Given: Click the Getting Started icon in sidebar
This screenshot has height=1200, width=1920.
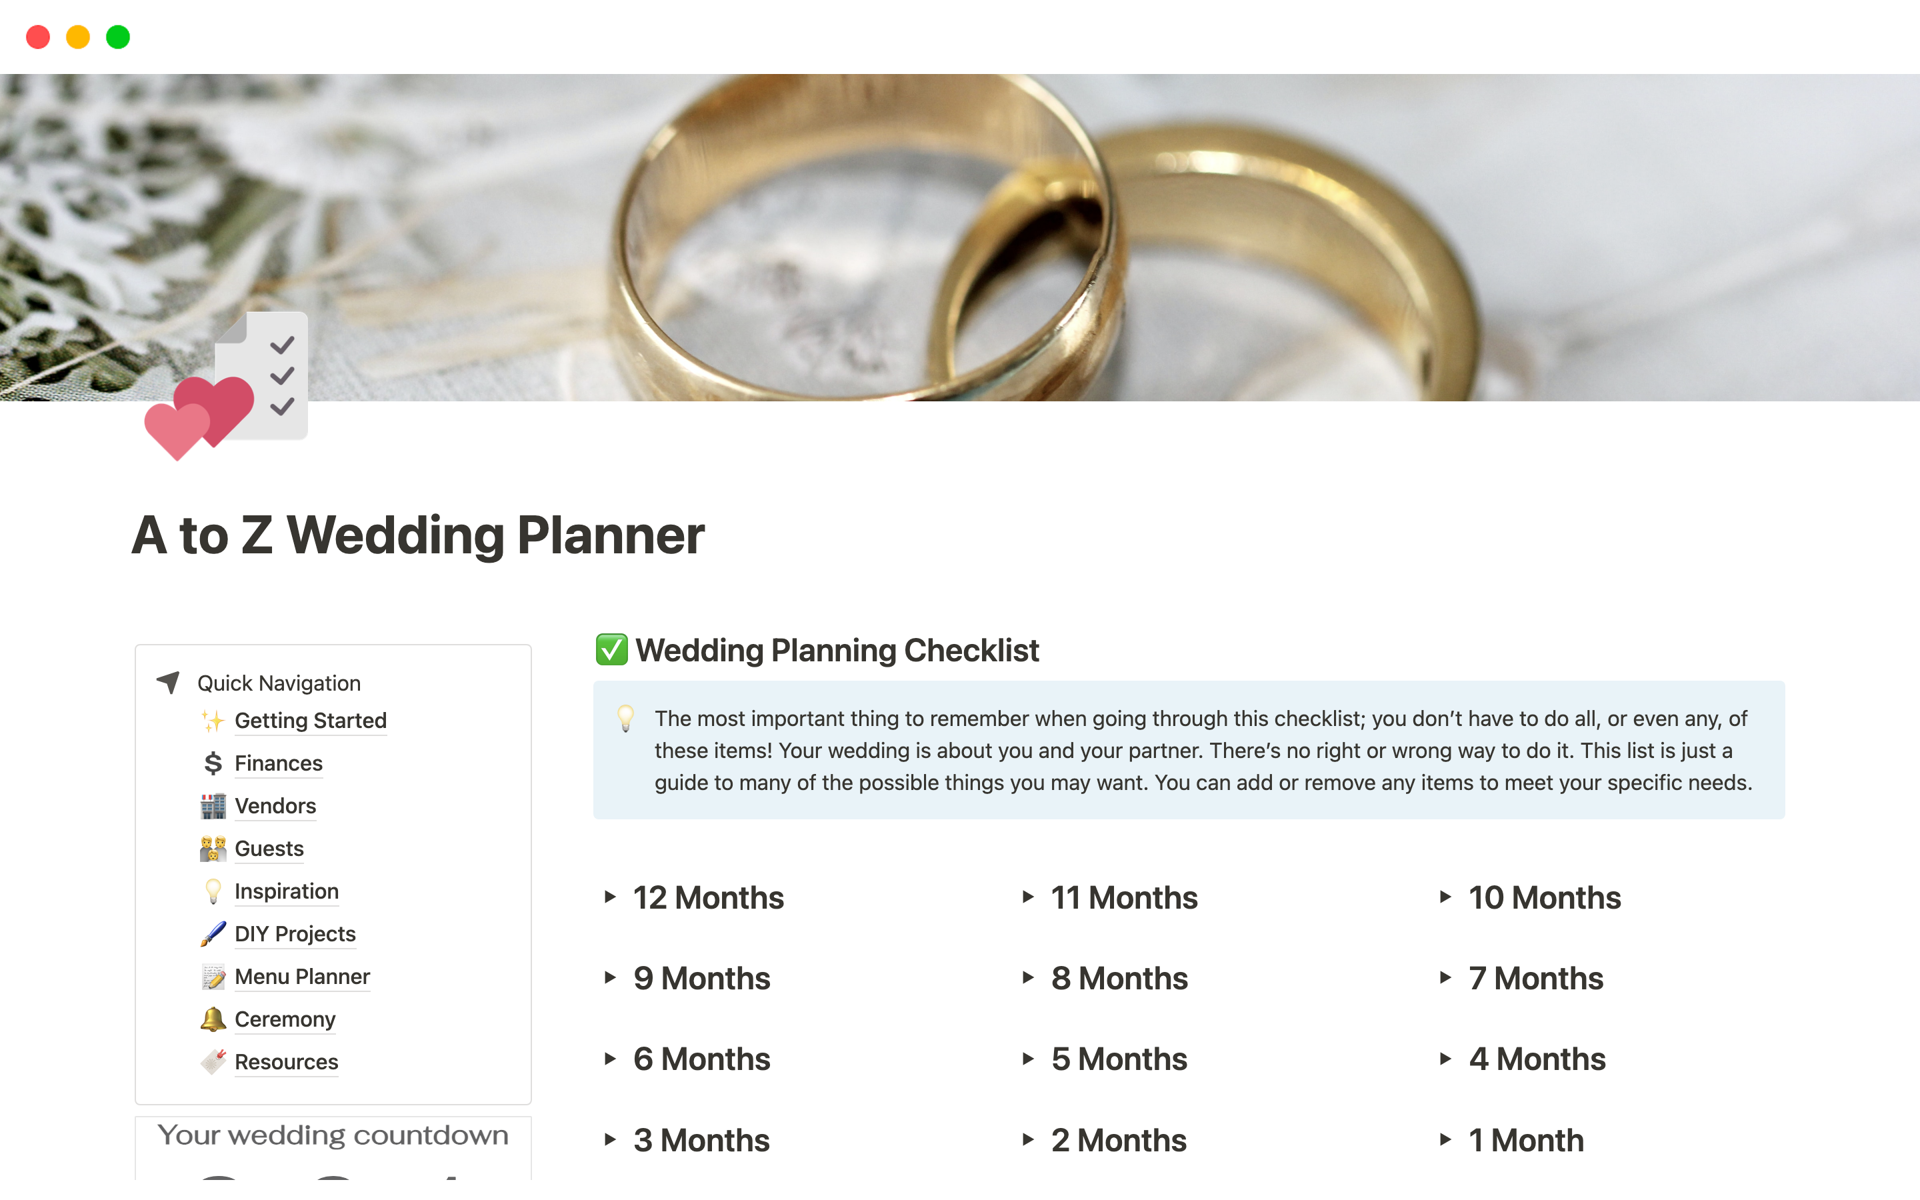Looking at the screenshot, I should (x=213, y=719).
